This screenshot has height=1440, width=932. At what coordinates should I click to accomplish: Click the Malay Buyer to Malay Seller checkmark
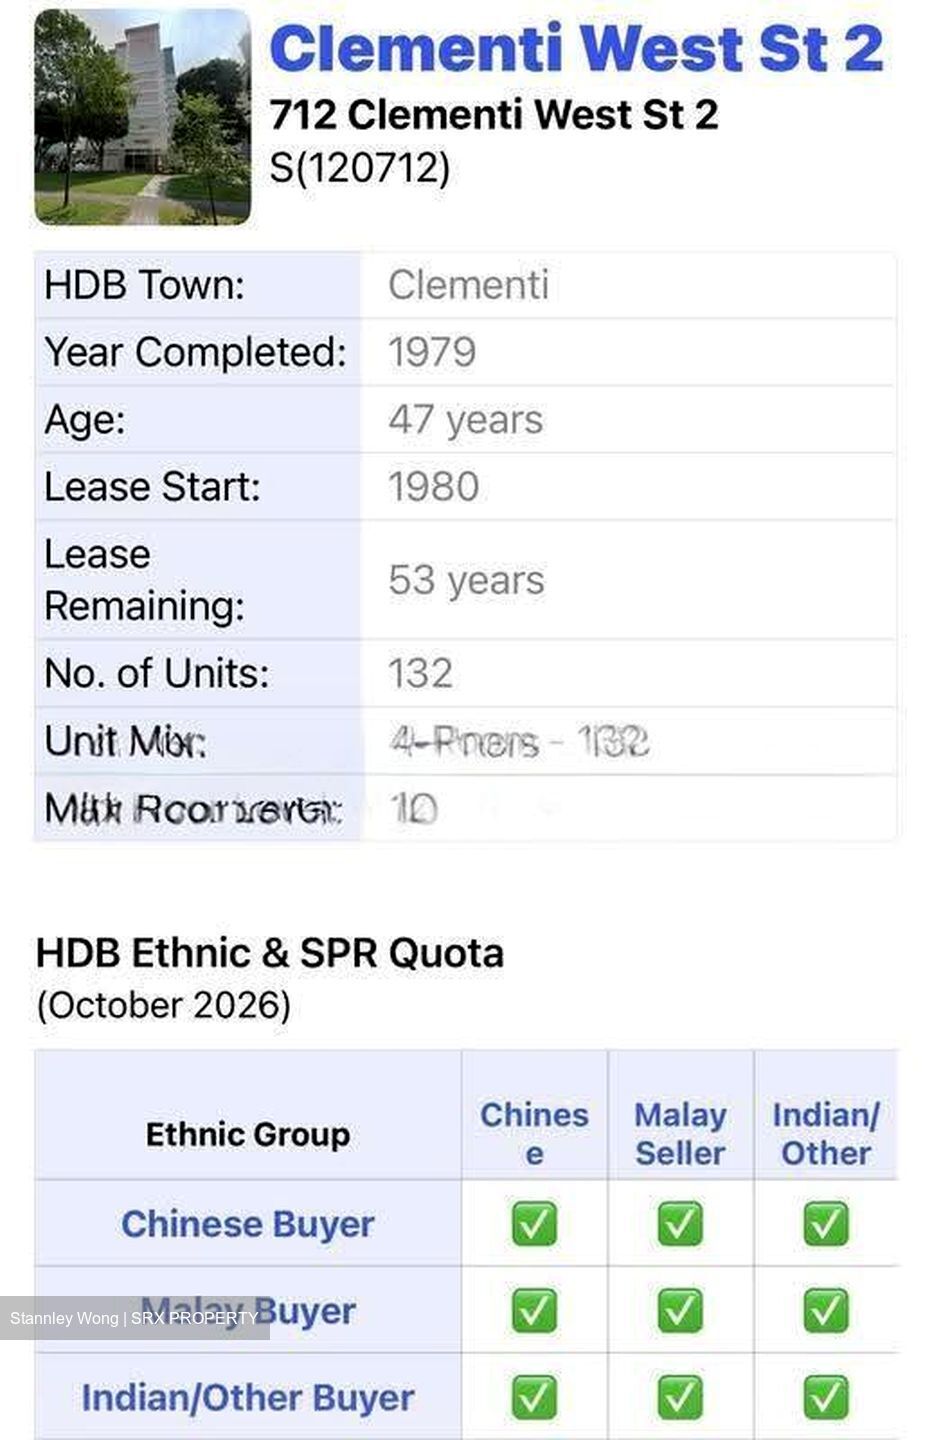click(680, 1310)
